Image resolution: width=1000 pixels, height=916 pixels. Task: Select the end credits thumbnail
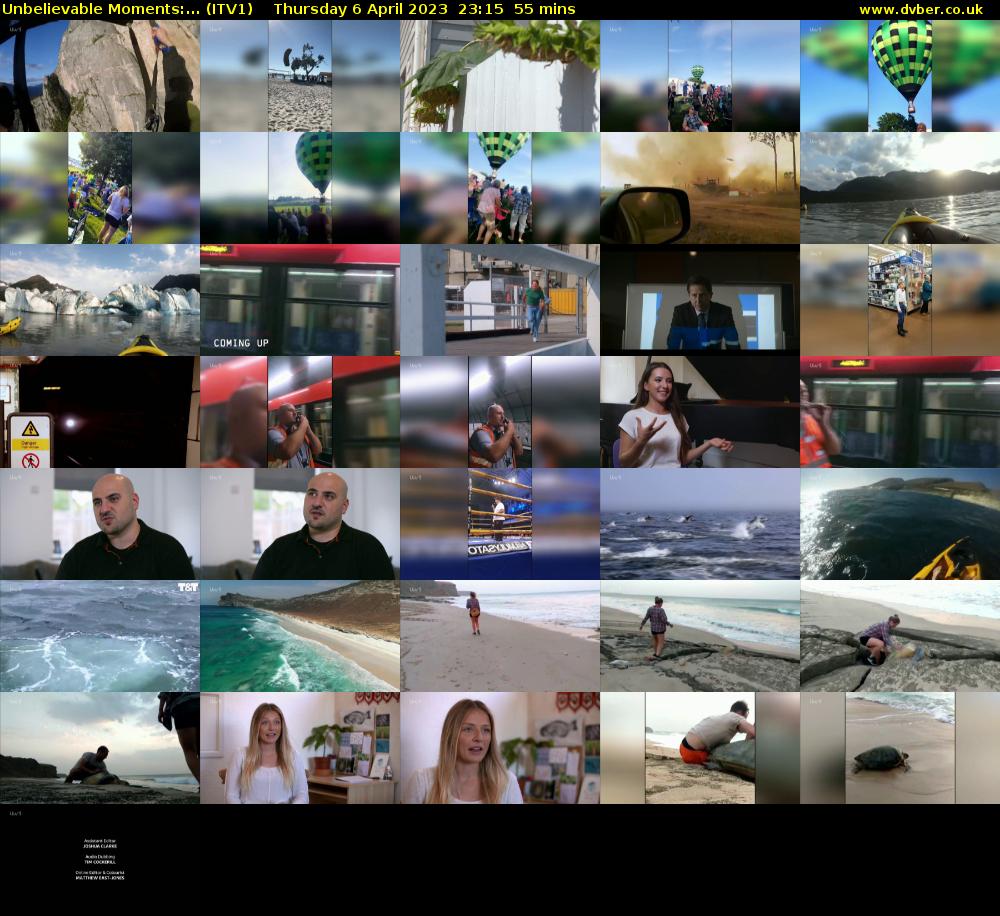(100, 860)
